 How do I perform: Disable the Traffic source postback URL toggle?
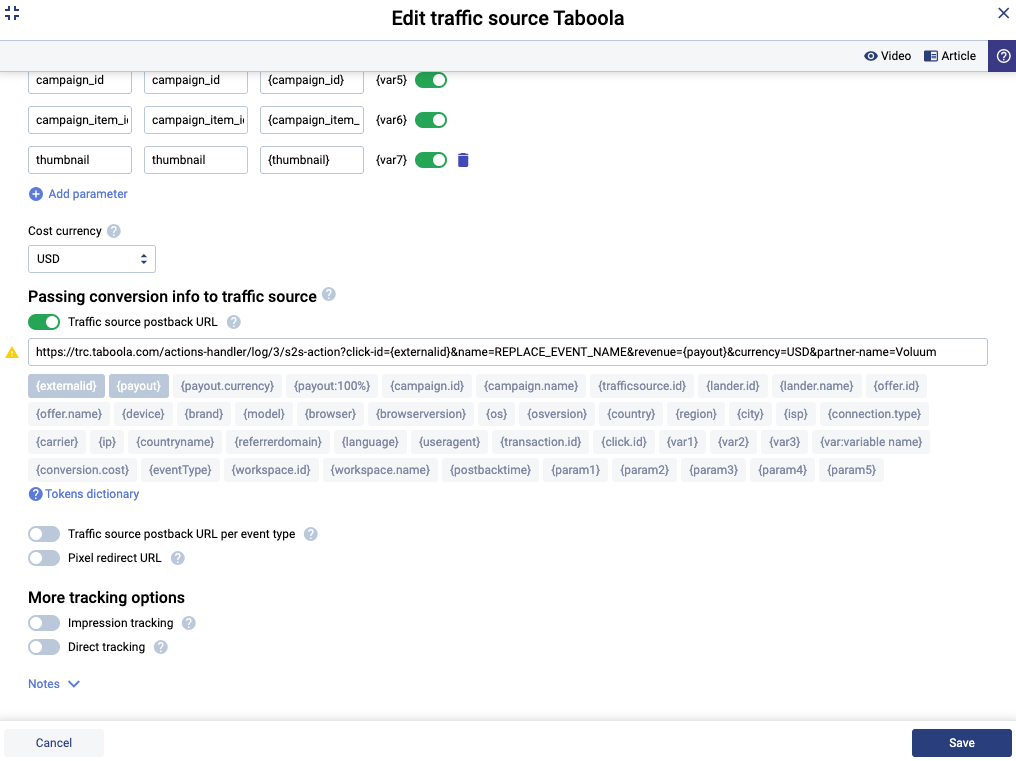(44, 322)
